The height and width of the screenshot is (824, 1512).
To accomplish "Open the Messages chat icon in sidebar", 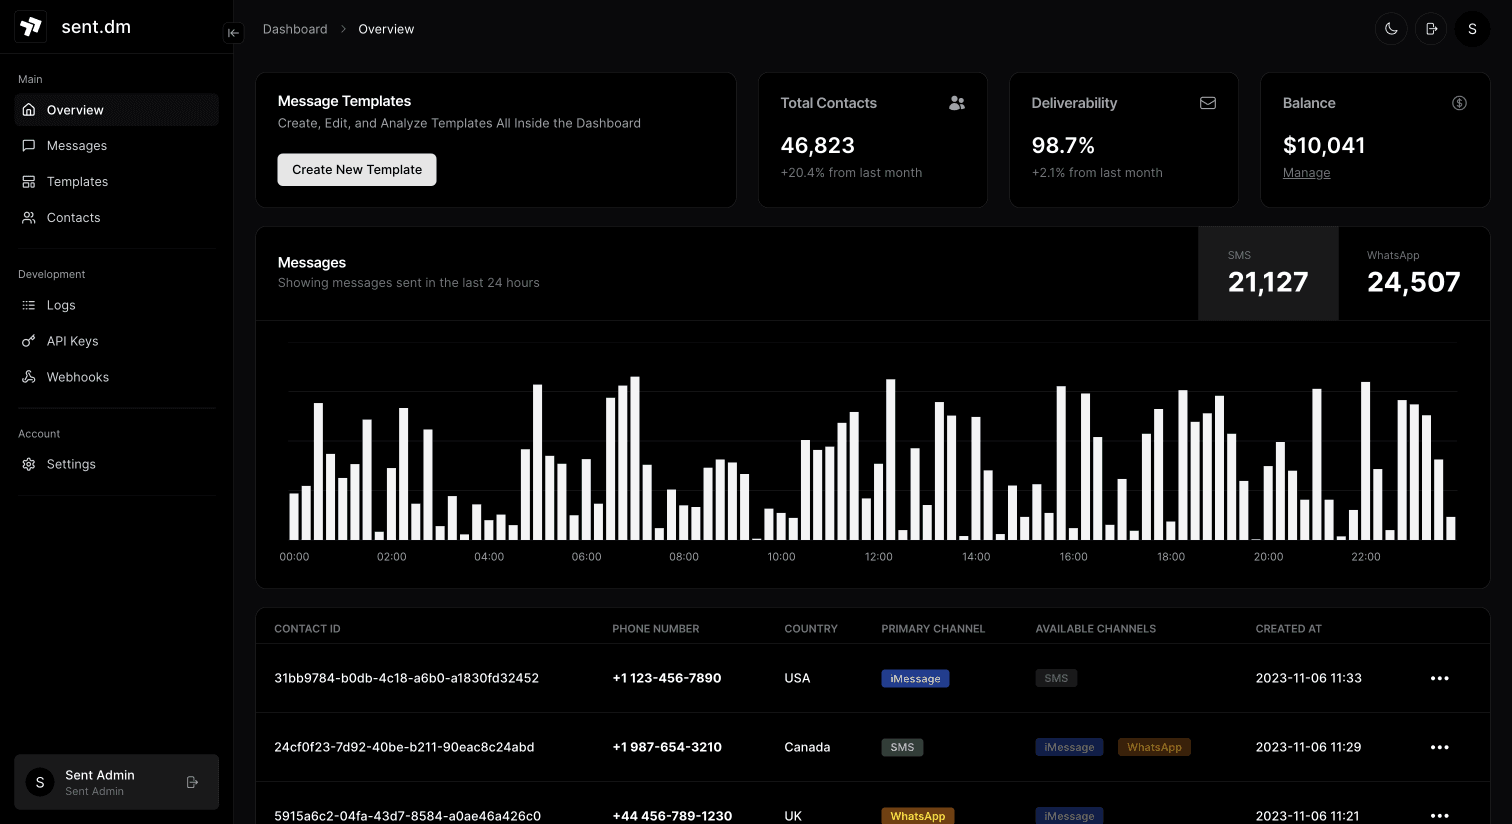I will coord(29,145).
